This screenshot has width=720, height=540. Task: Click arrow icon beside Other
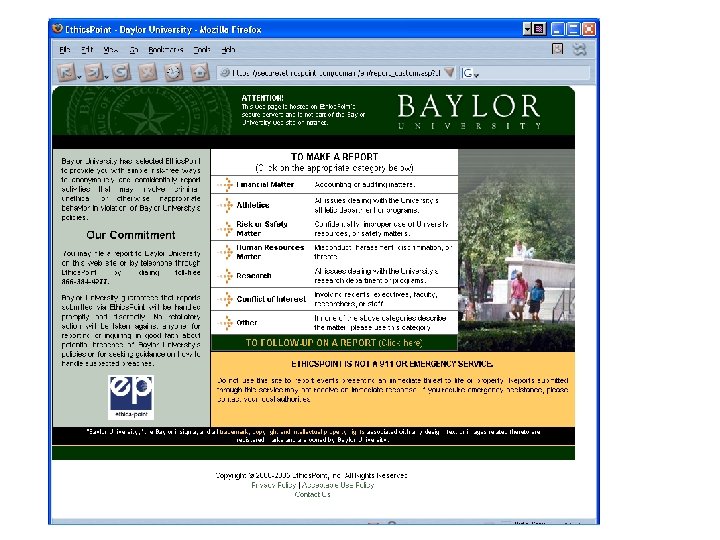225,323
